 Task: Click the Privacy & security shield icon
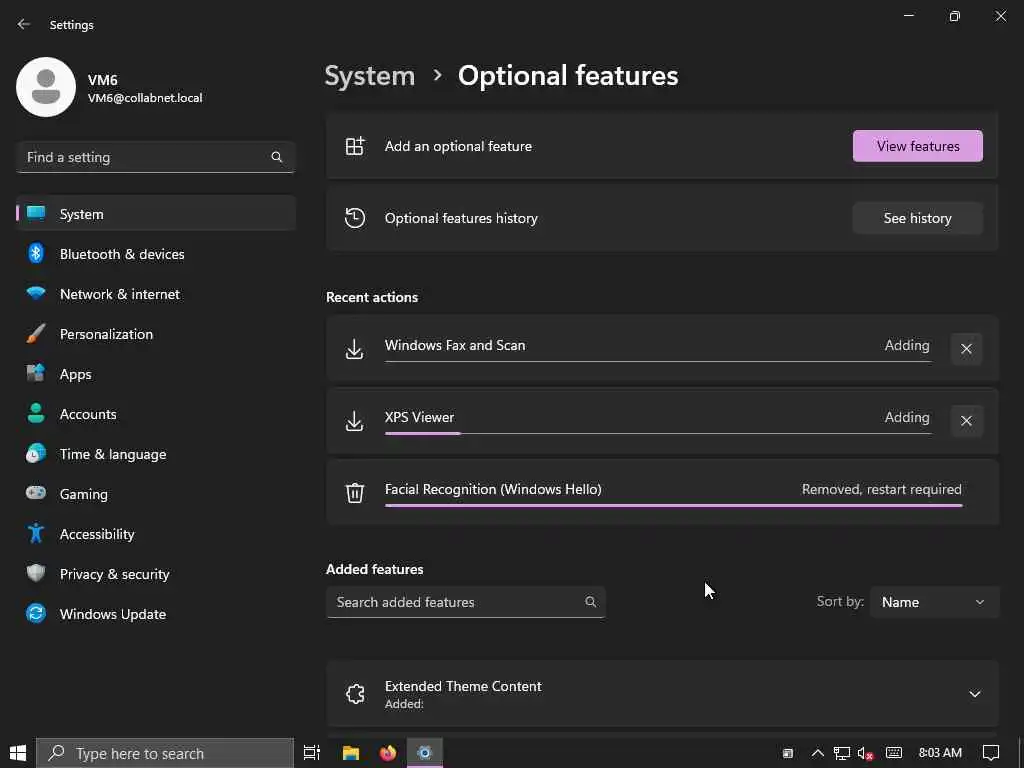click(36, 574)
